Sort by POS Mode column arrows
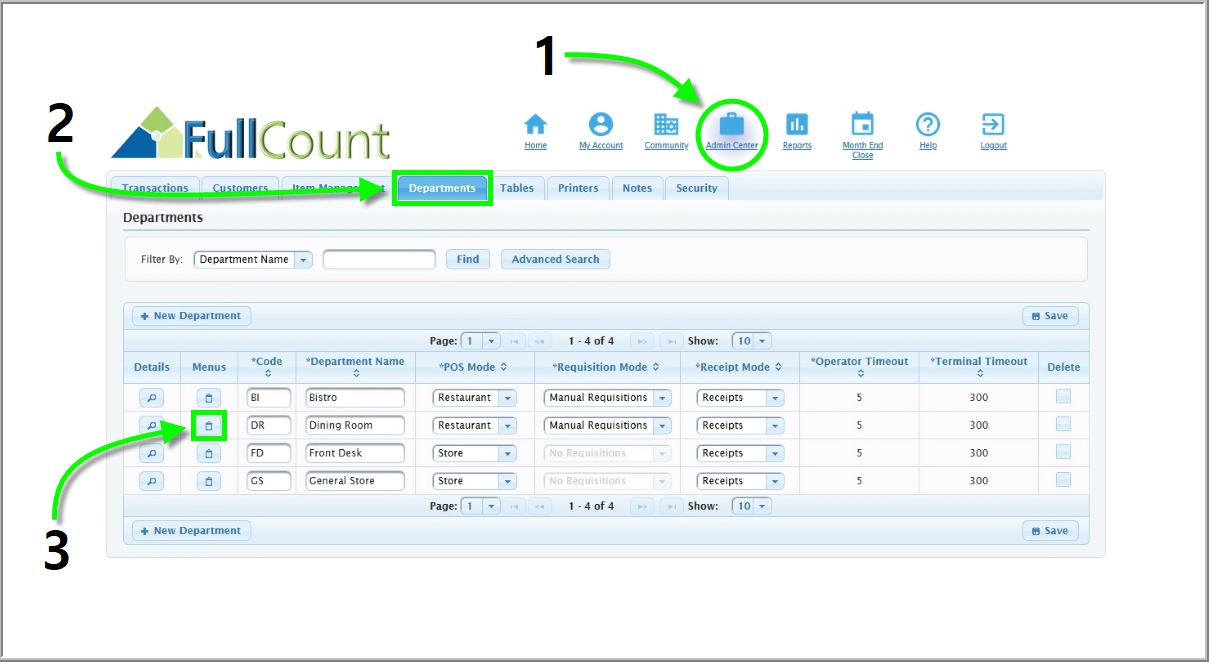This screenshot has height=662, width=1210. (504, 367)
